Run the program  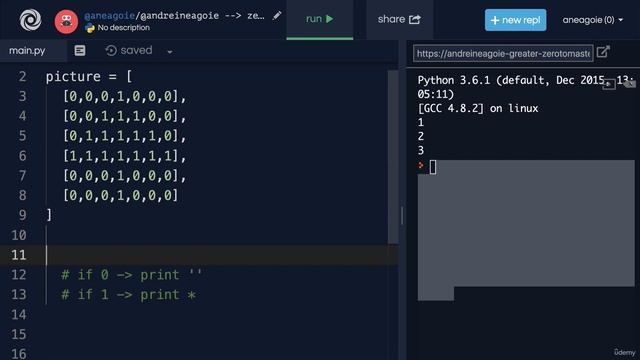[x=320, y=19]
